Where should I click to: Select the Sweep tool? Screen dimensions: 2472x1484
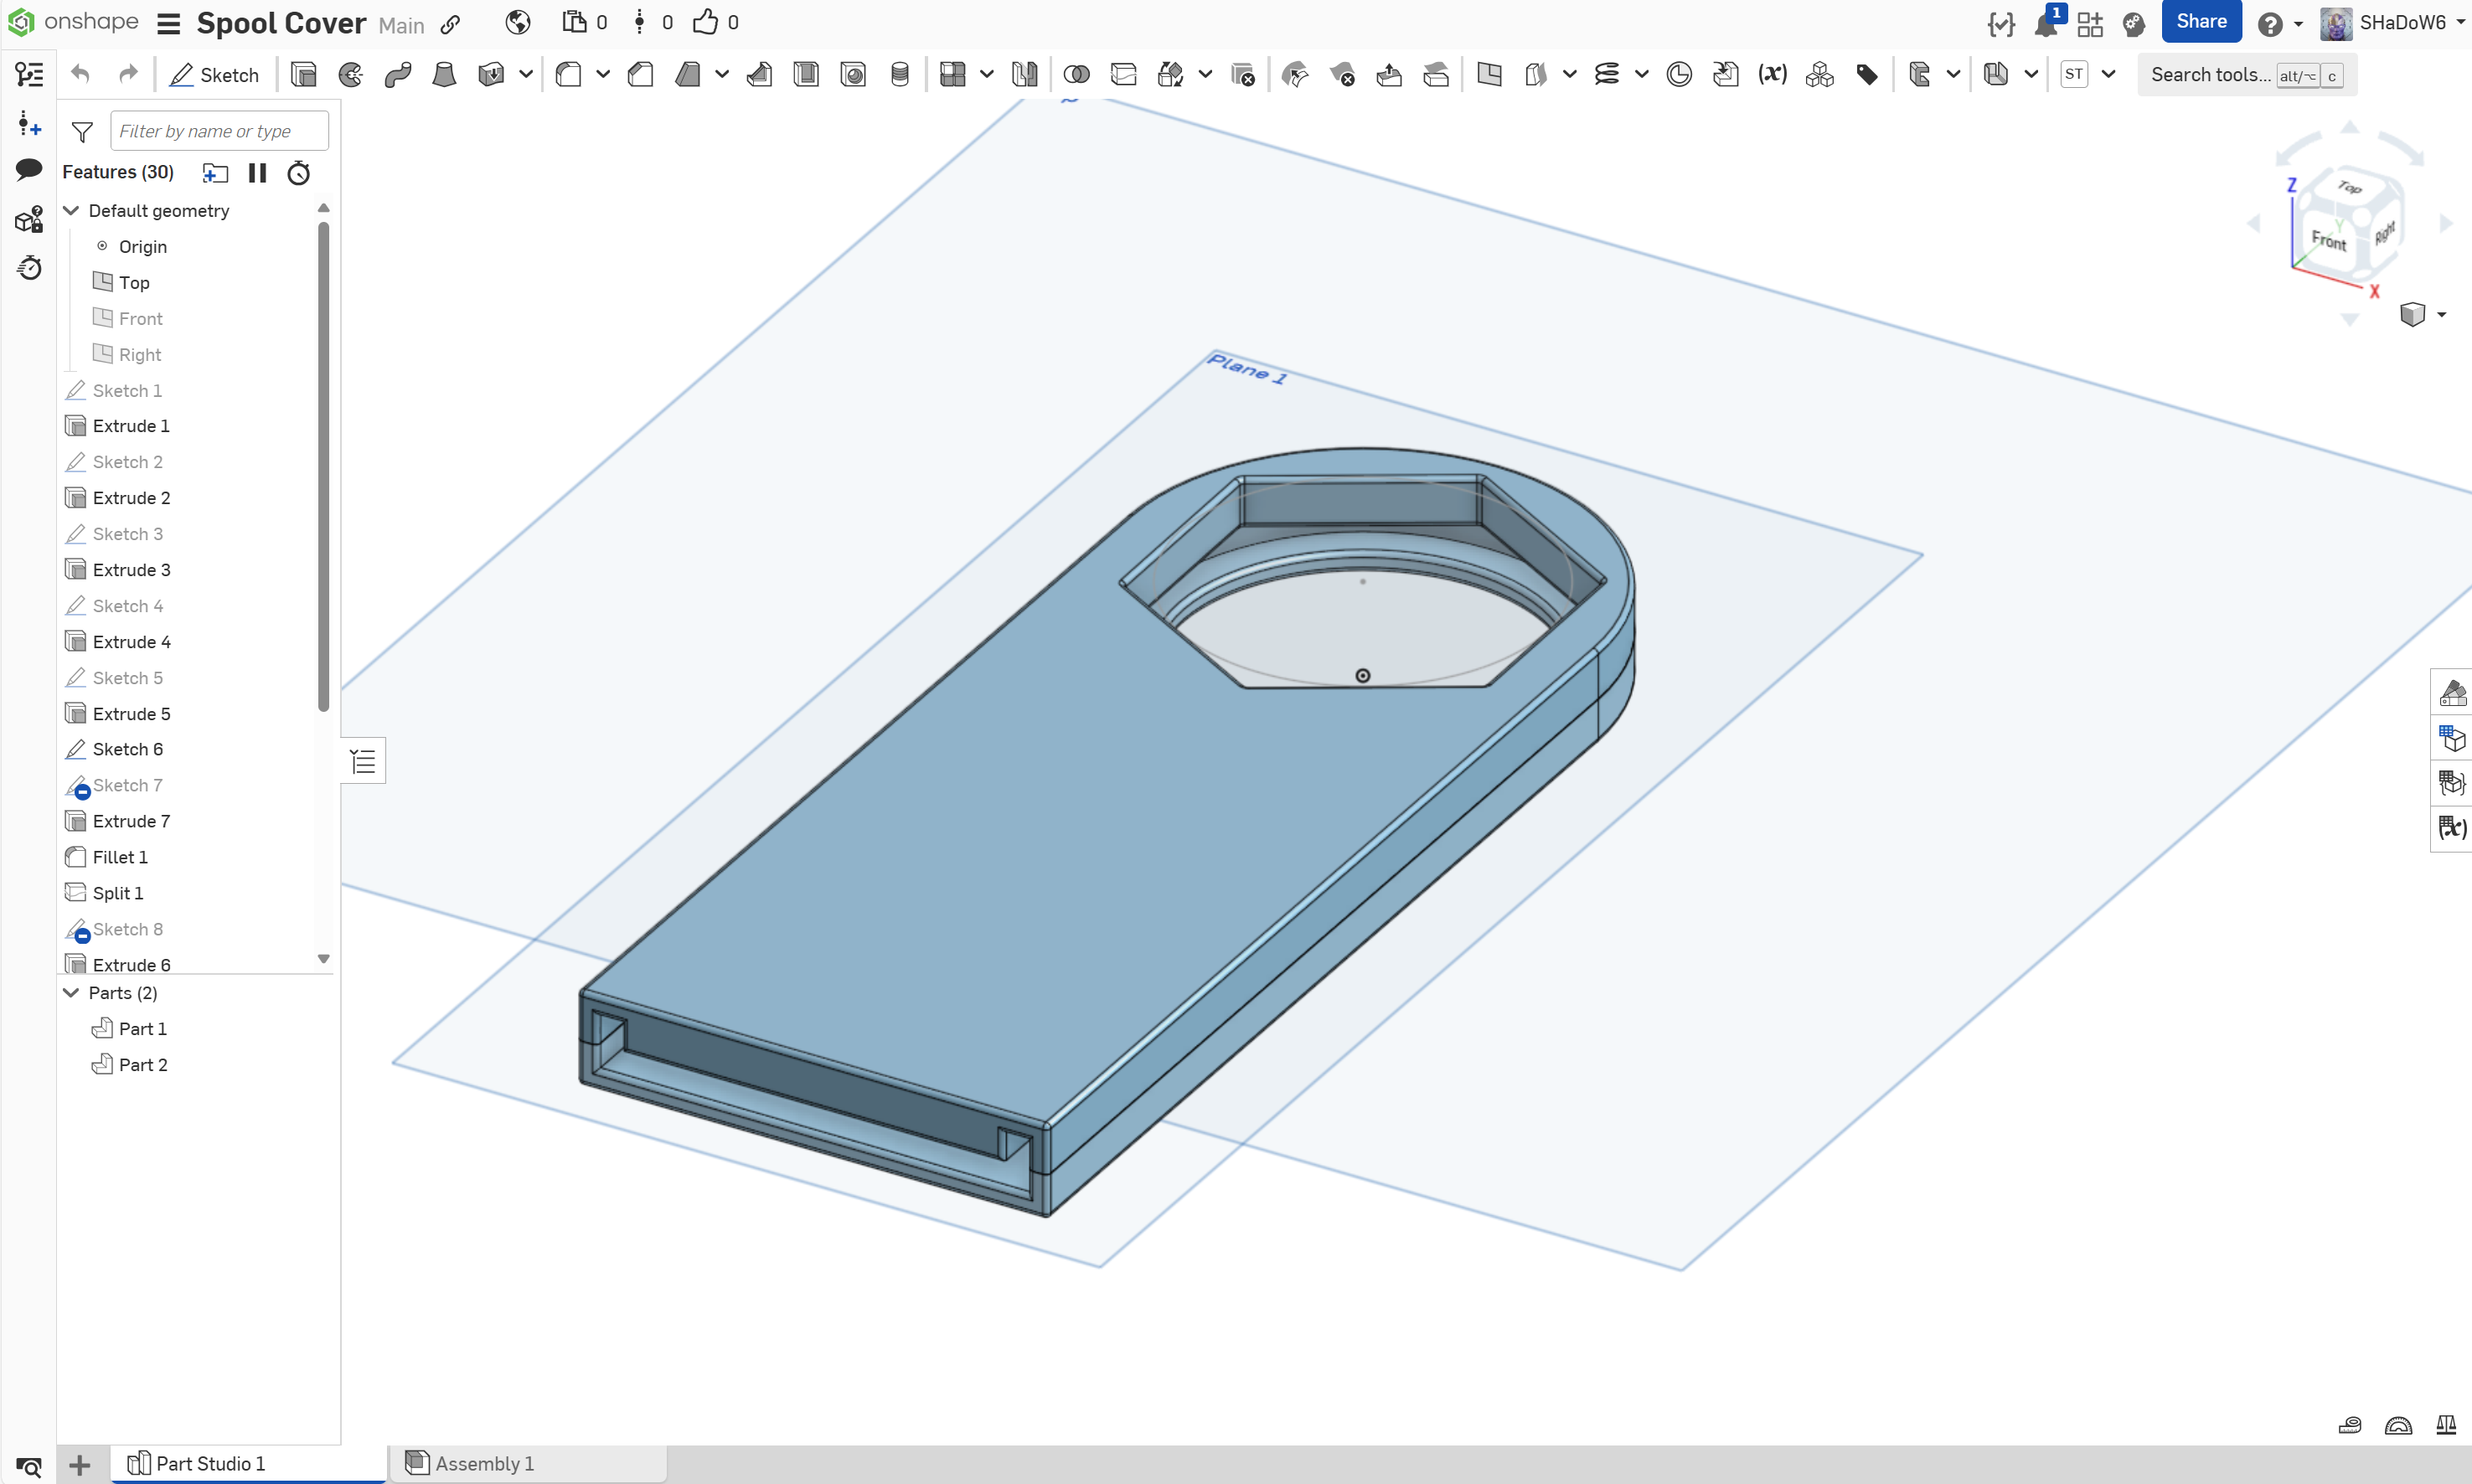click(x=398, y=75)
